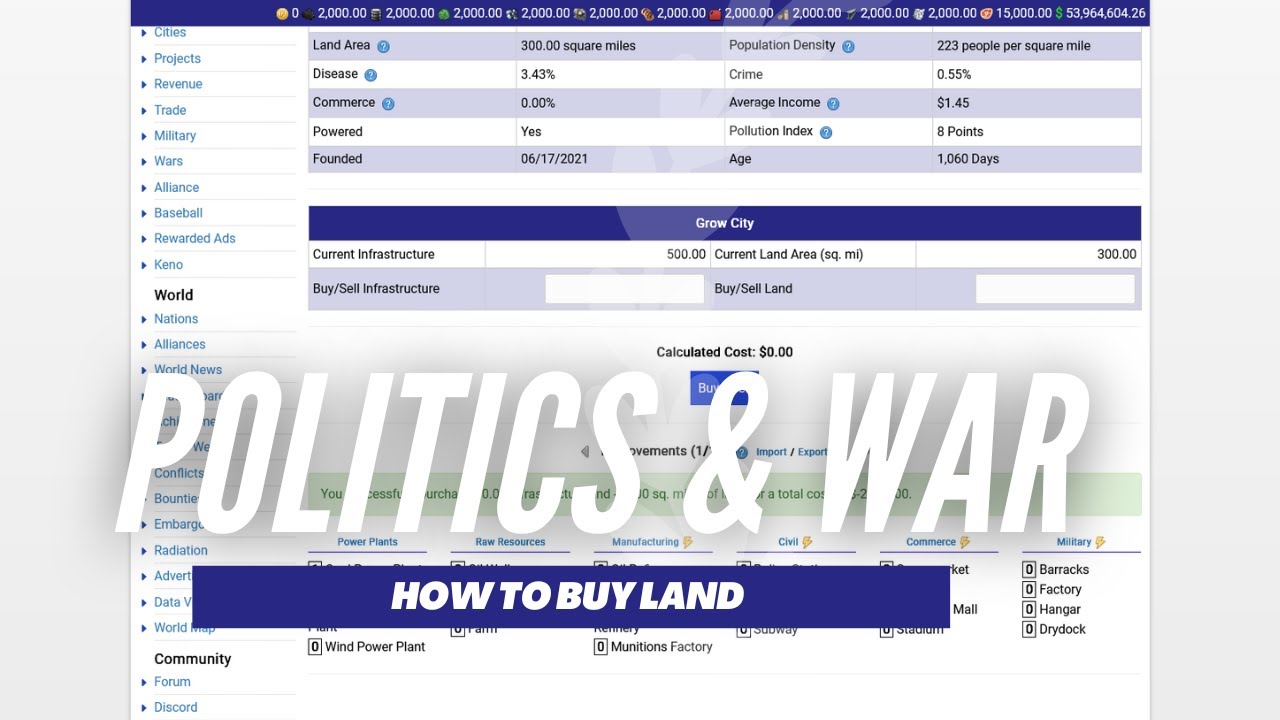The height and width of the screenshot is (720, 1280).
Task: Focus the Buy/Sell Infrastructure input field
Action: pyautogui.click(x=625, y=289)
